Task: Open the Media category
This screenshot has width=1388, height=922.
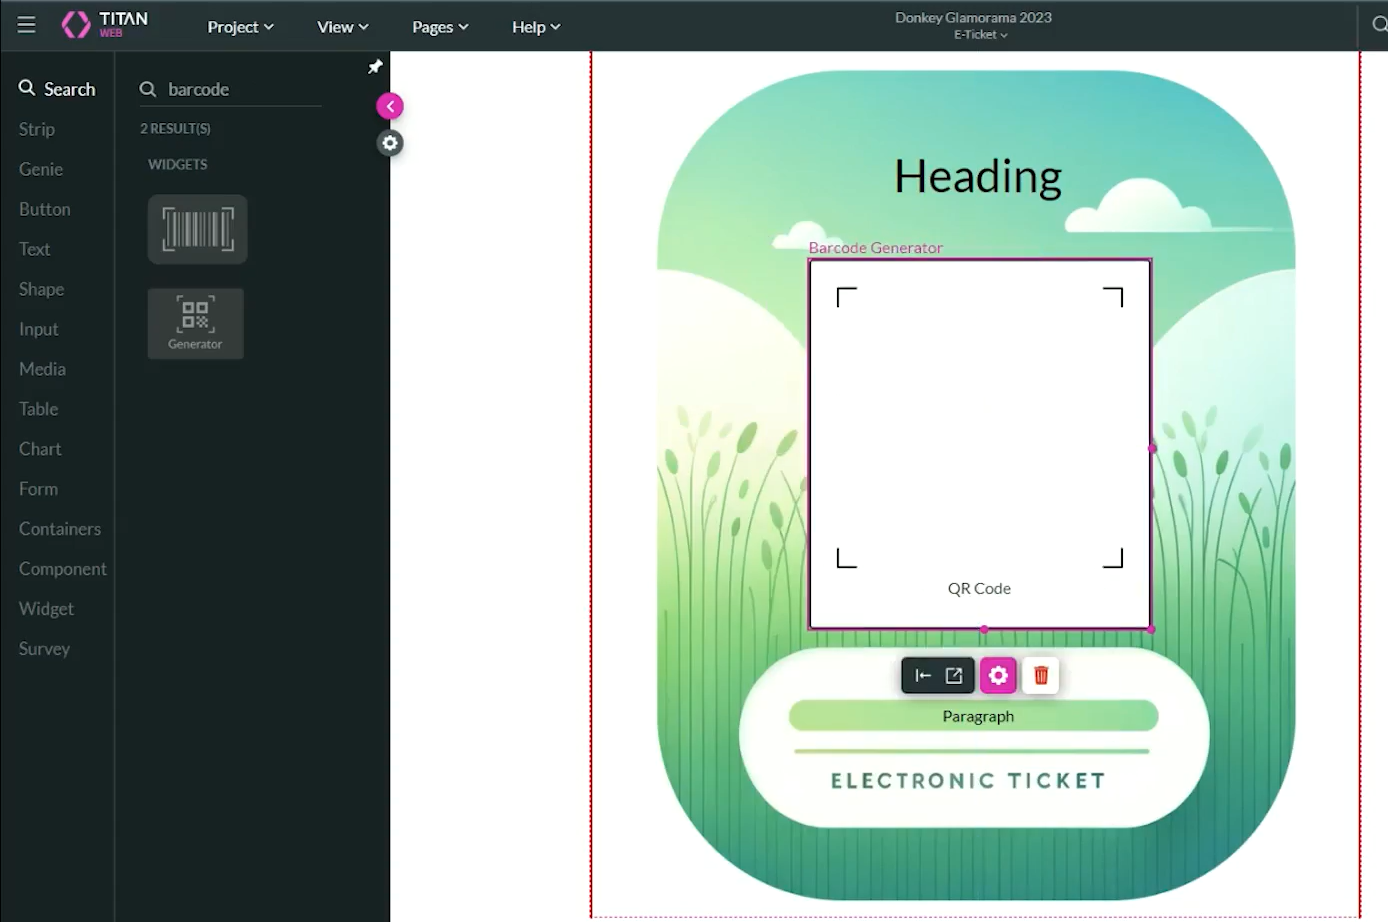Action: 42,369
